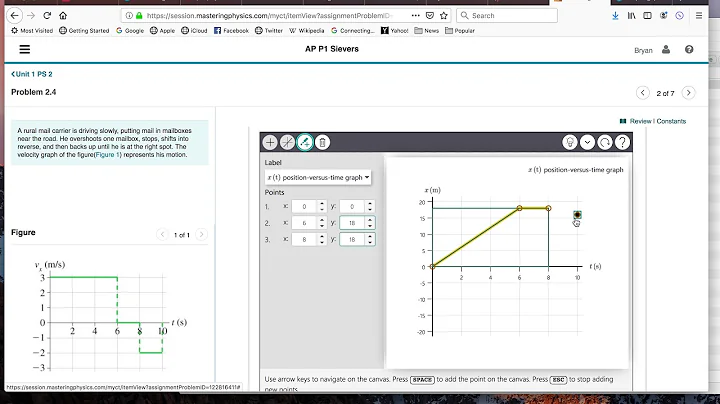This screenshot has height=404, width=720.
Task: Click graph point at t=8, x=18
Action: point(548,208)
